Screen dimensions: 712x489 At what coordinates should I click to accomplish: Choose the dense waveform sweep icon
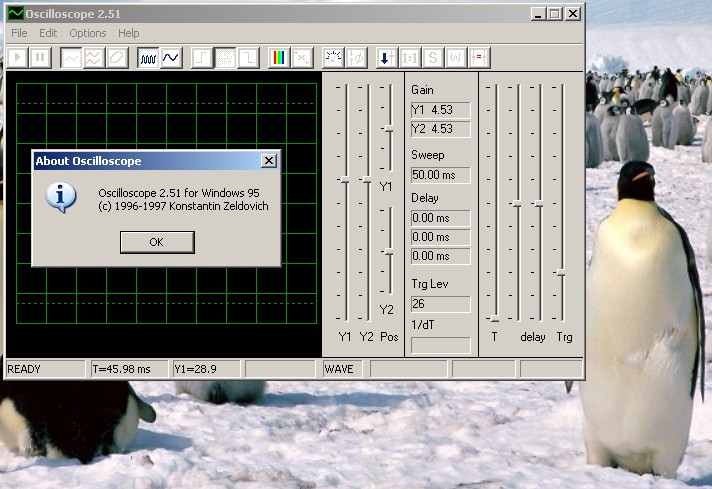coord(148,58)
